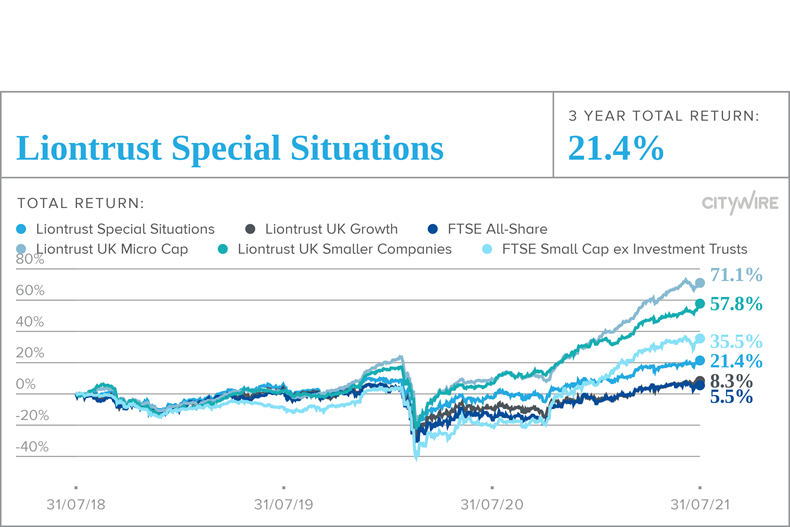Click the FTSE All-Share legend text
This screenshot has width=790, height=527.
[x=499, y=229]
